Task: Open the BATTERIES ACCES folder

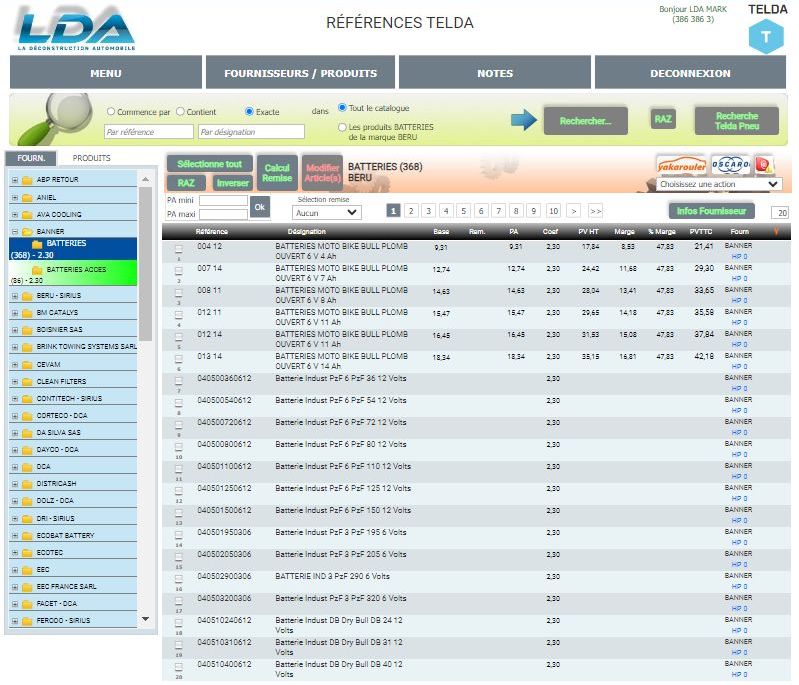Action: pos(76,270)
